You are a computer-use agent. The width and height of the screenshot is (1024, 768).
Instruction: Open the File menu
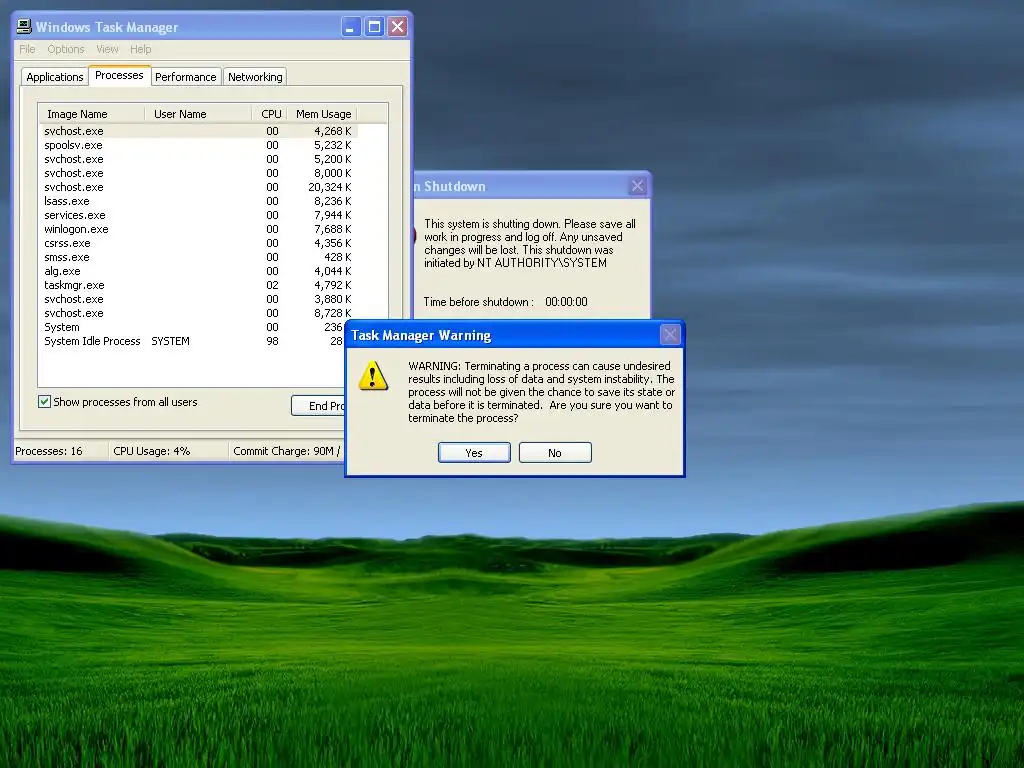coord(27,49)
